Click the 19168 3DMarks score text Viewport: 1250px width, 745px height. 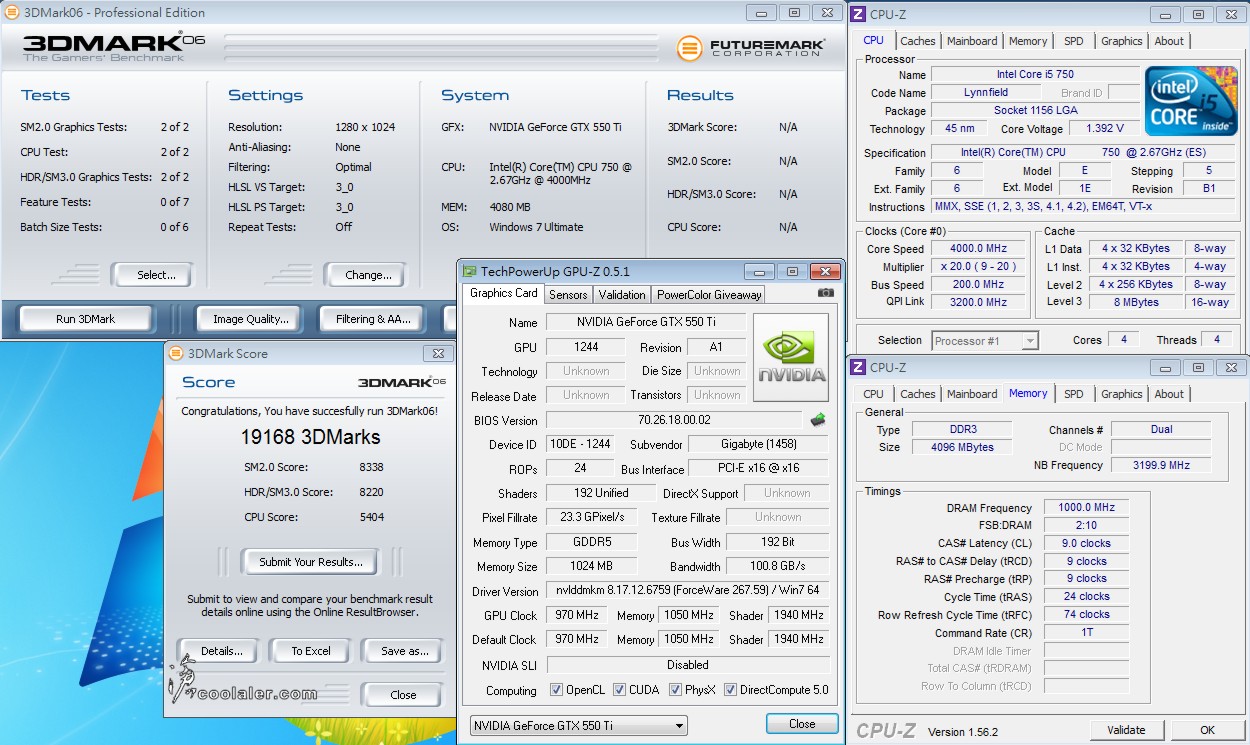point(310,437)
